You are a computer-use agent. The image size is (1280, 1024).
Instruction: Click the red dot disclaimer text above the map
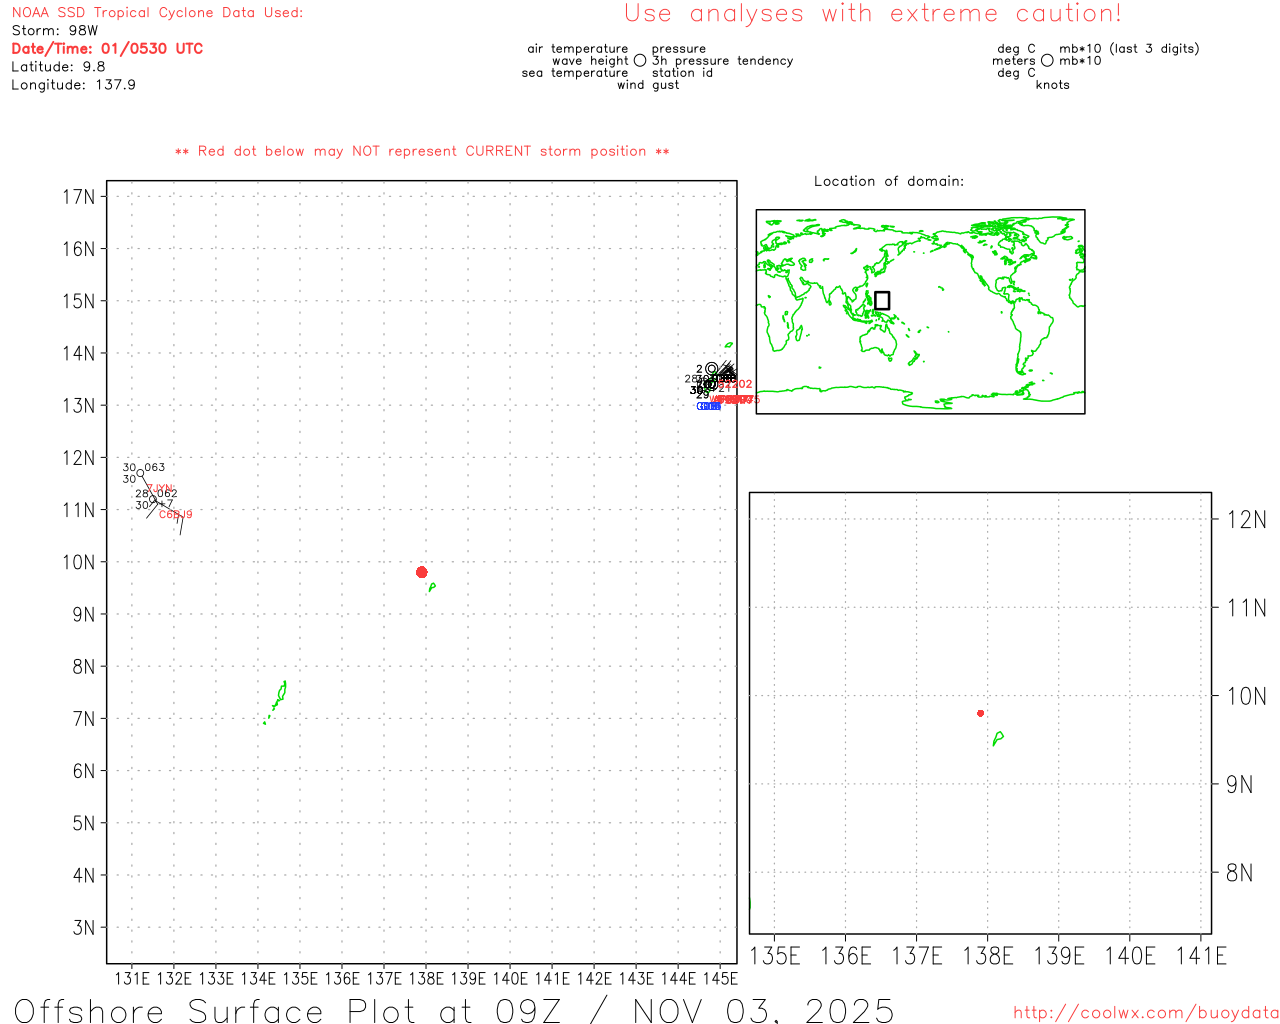(x=422, y=151)
